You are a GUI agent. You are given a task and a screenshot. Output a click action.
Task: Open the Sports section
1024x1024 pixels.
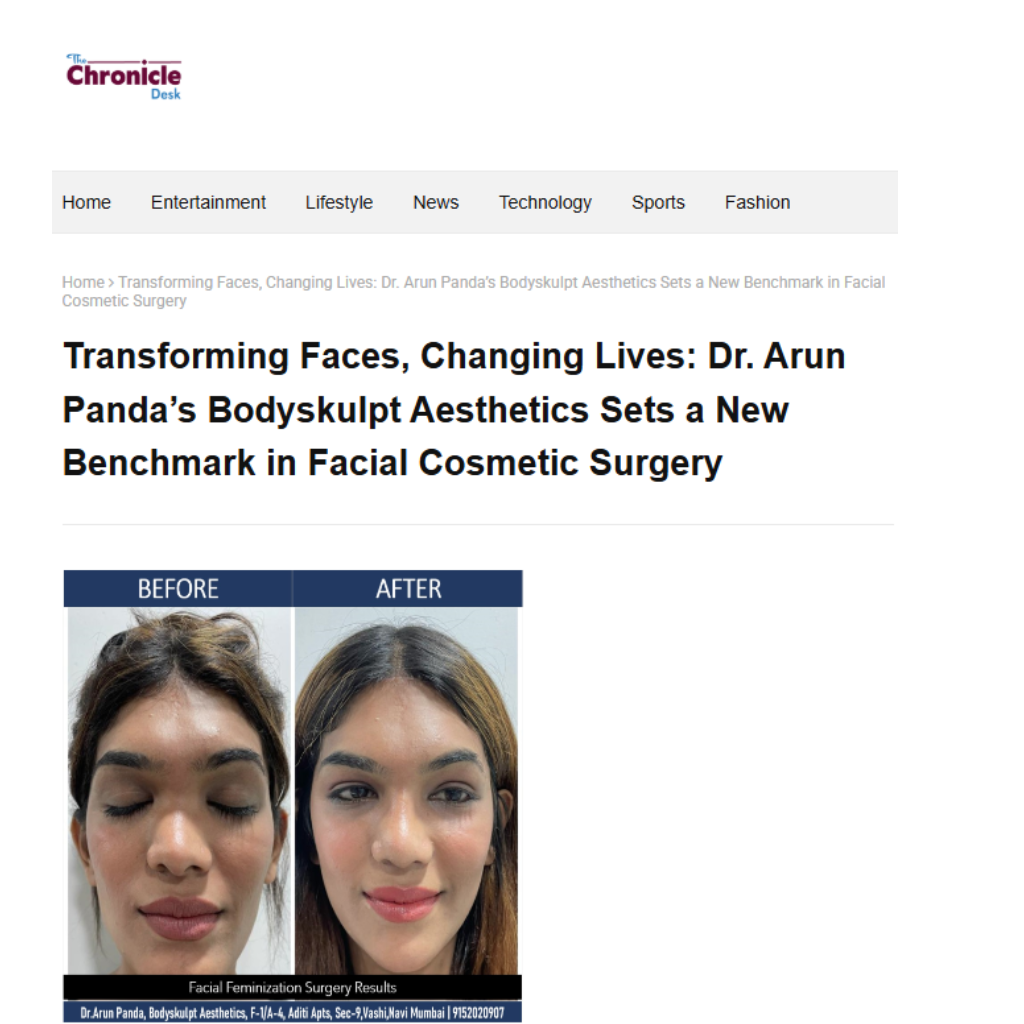[658, 202]
